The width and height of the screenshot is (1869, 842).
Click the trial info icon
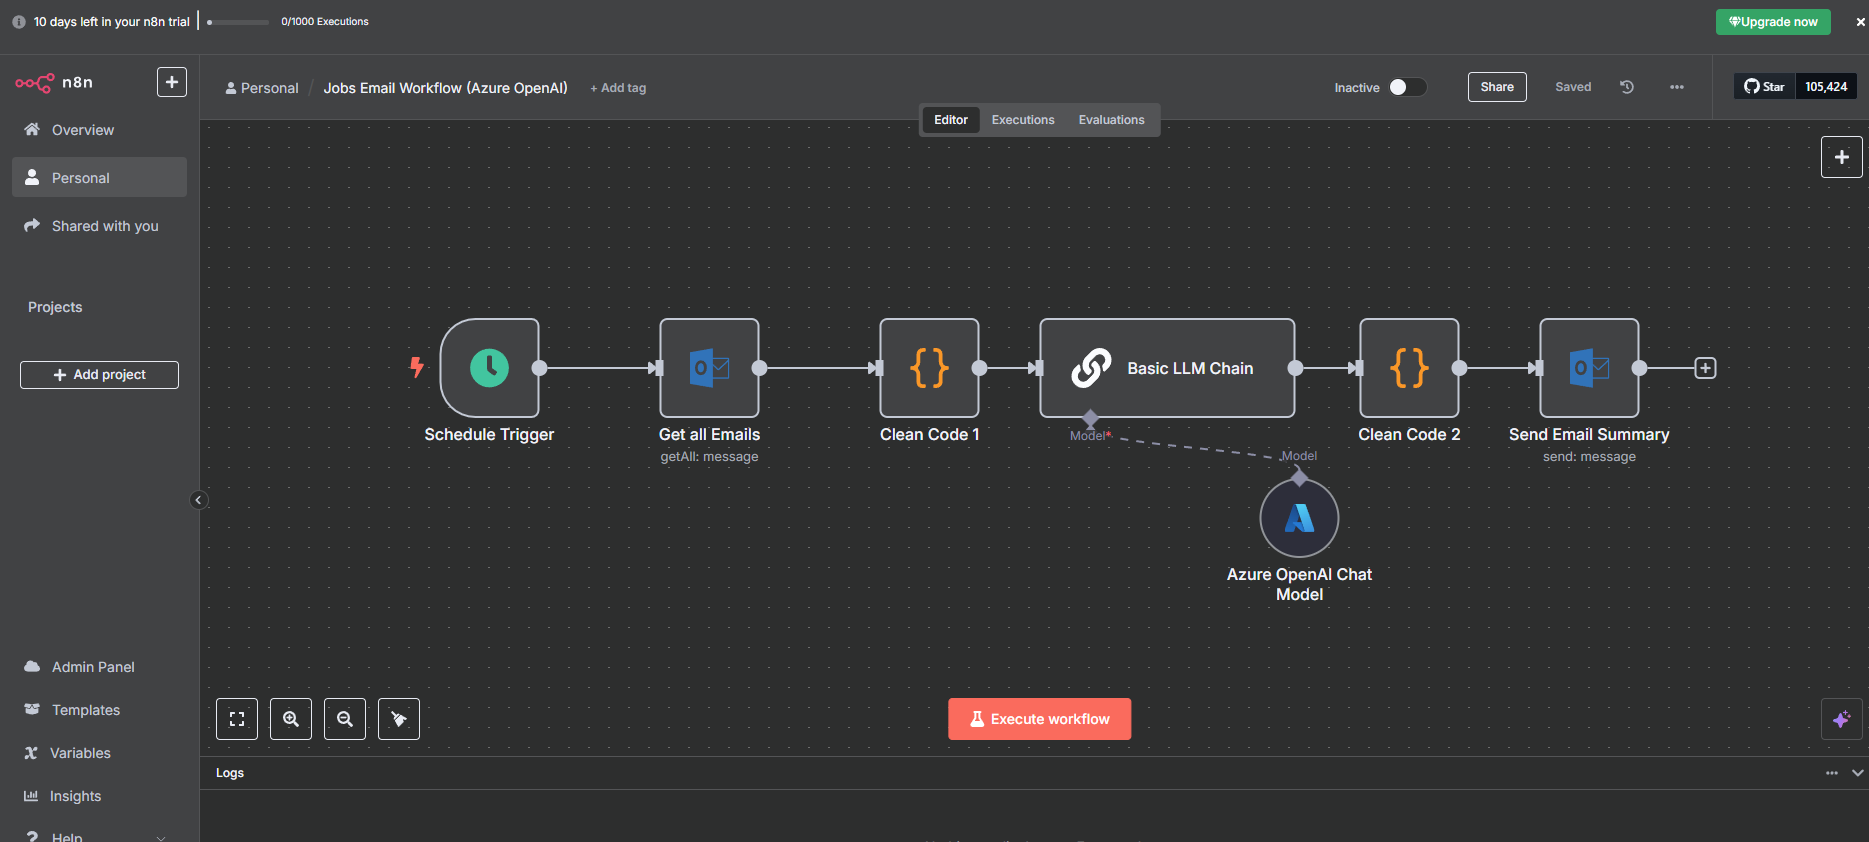click(18, 22)
